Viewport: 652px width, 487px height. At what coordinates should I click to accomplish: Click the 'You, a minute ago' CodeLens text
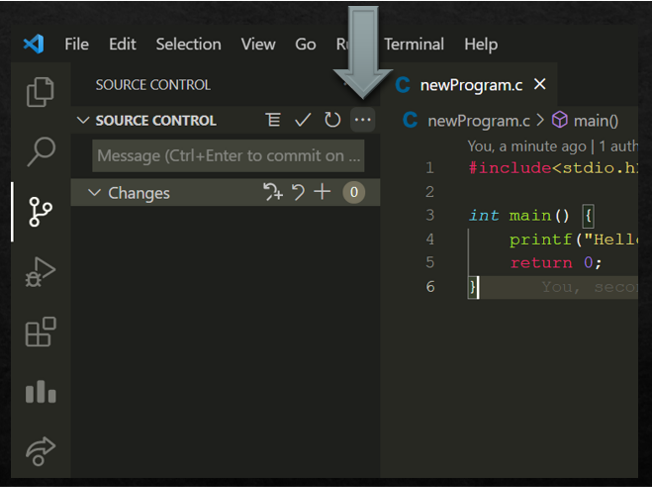(x=526, y=146)
